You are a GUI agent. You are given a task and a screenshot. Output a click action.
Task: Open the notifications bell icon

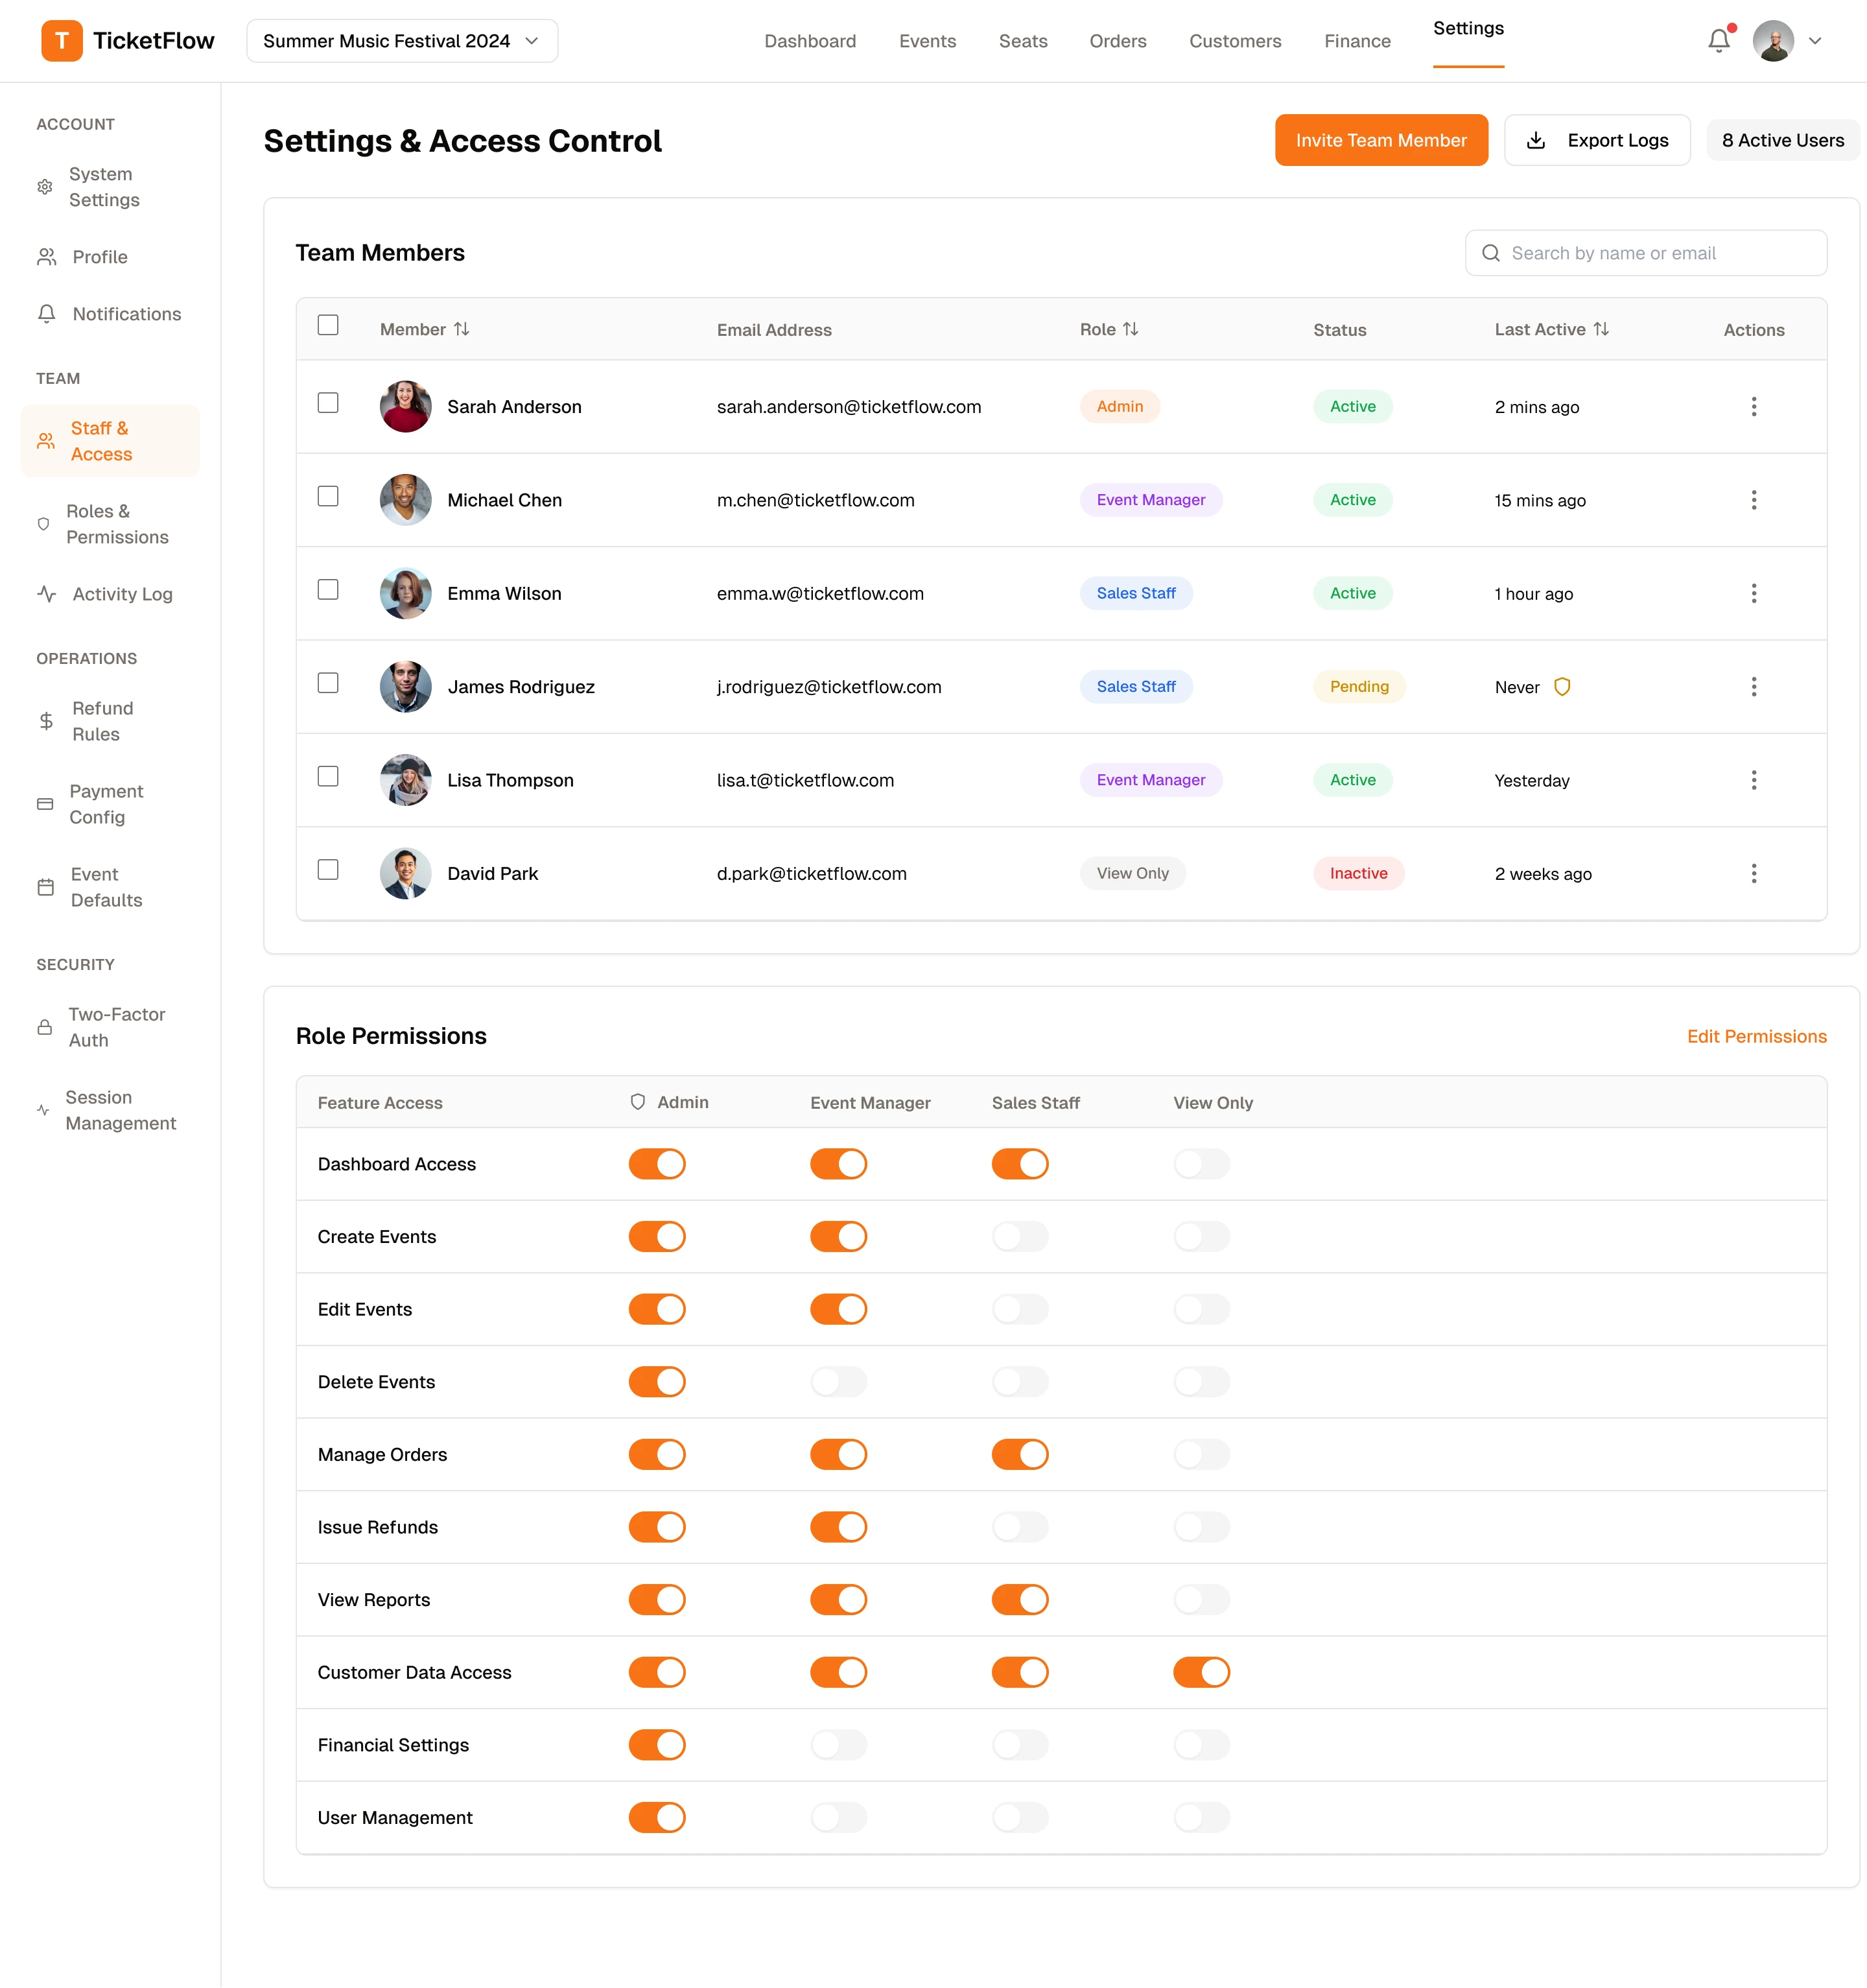(x=1718, y=41)
